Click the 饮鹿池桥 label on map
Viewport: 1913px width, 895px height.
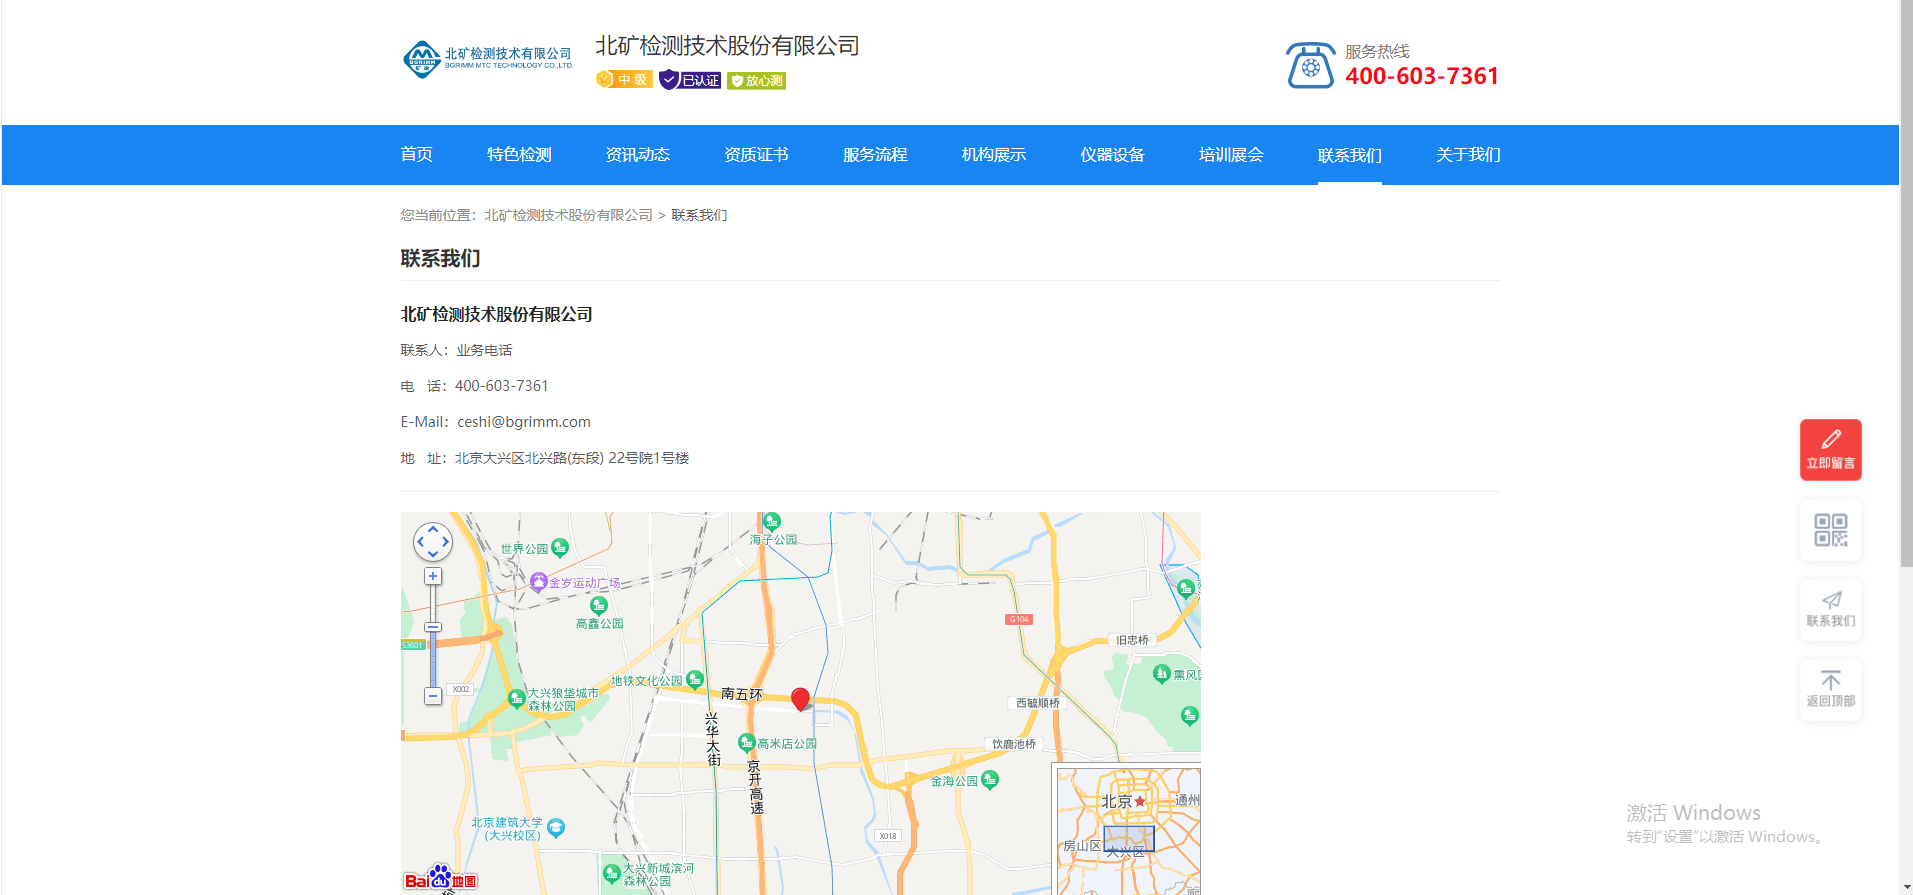click(1014, 744)
